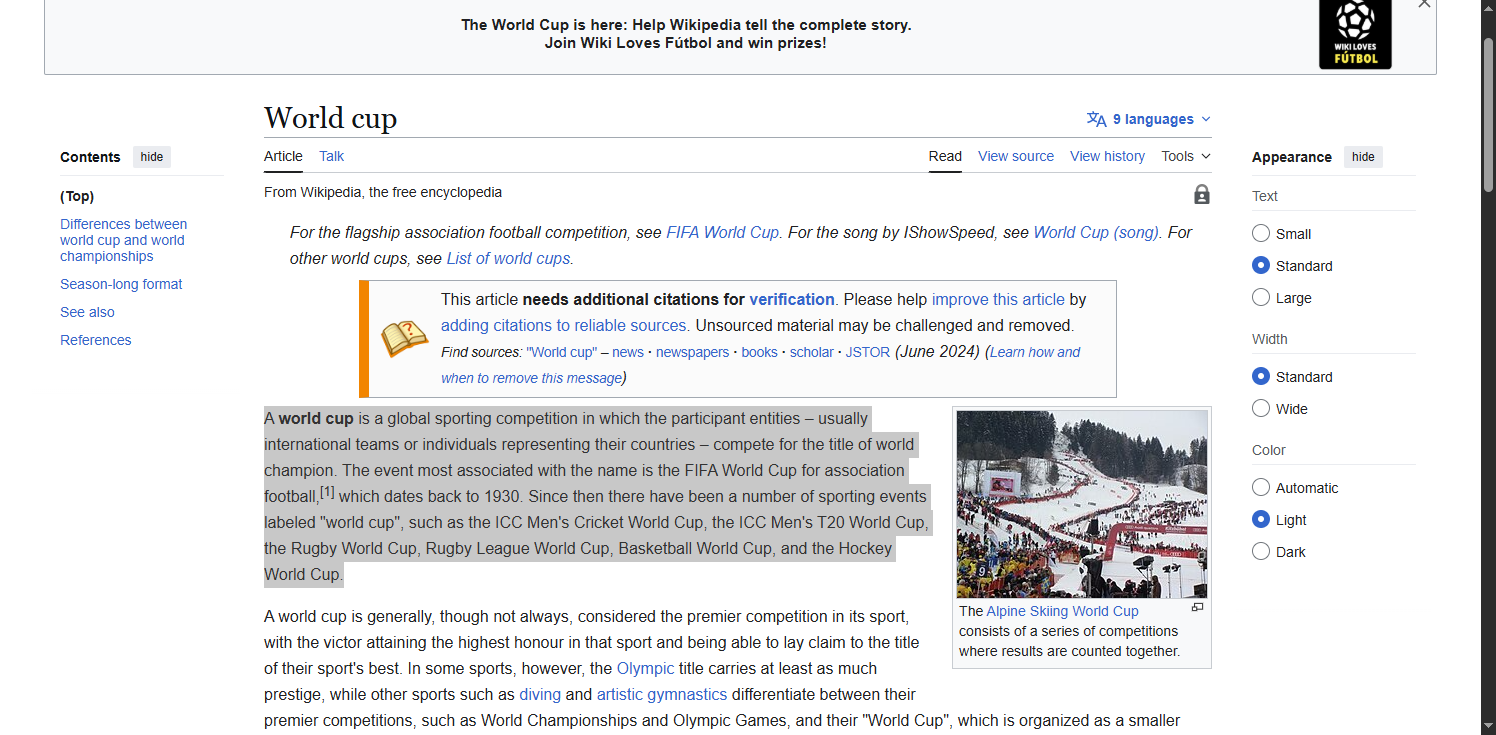
Task: Open the View source tab
Action: (x=1016, y=156)
